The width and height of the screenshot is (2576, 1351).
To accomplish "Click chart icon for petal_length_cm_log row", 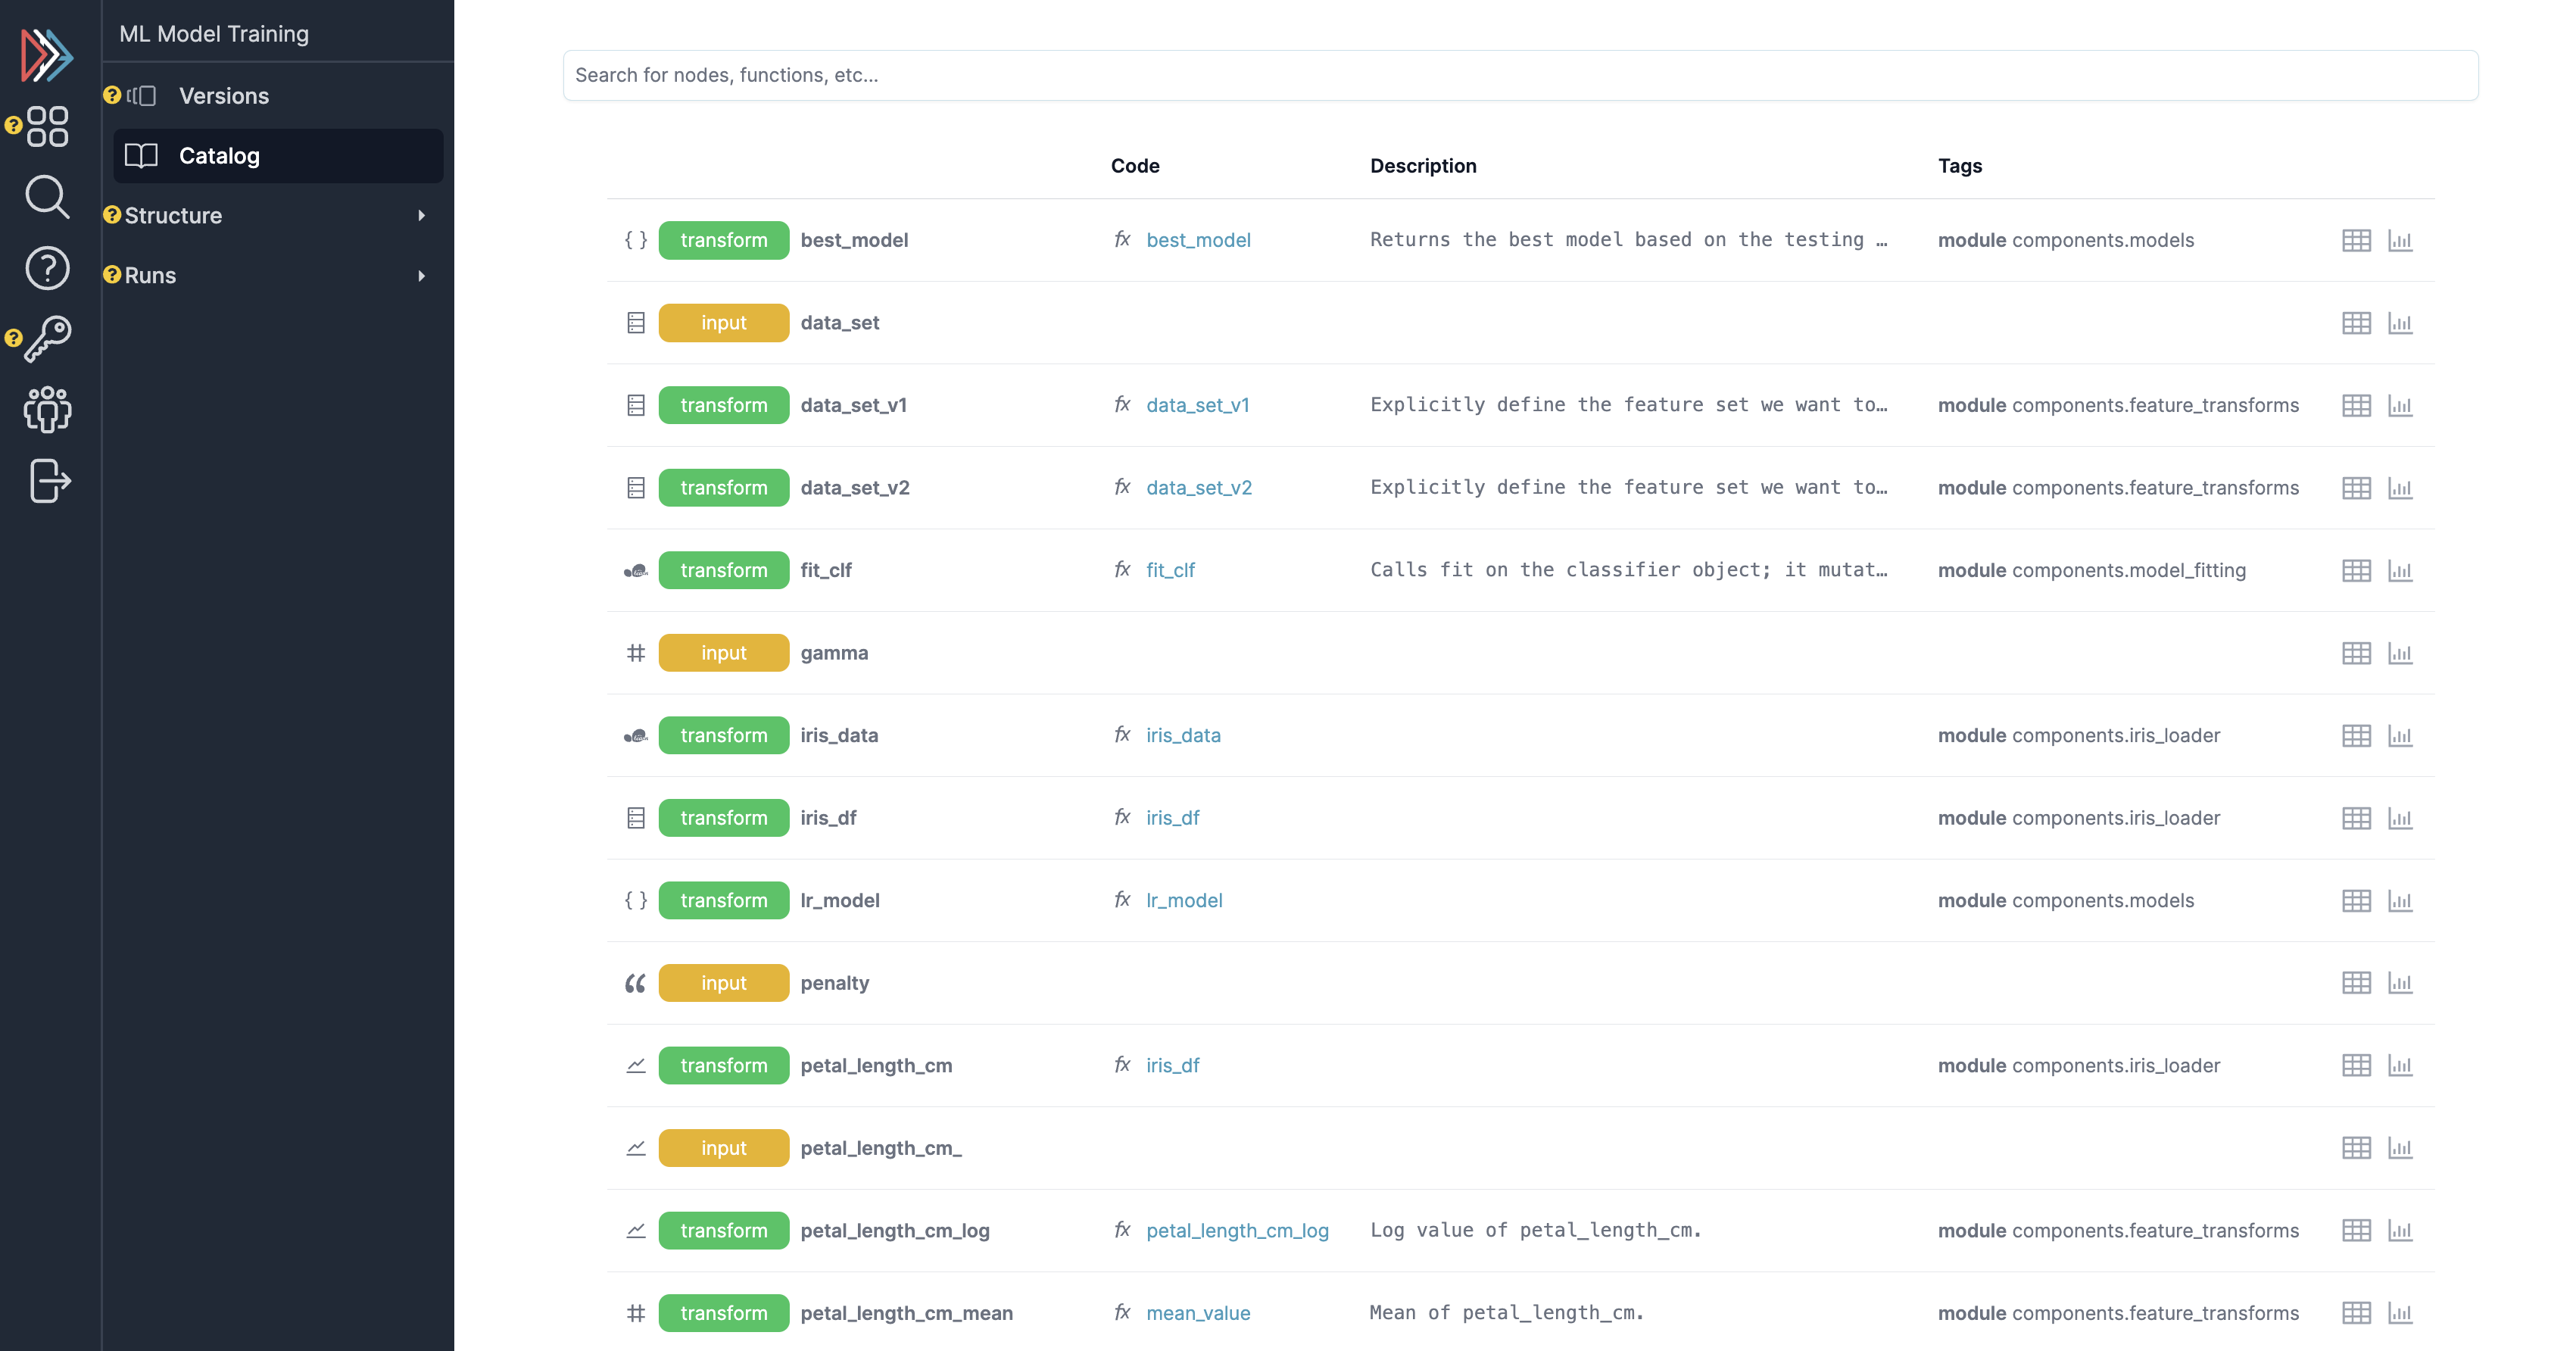I will 2399,1231.
